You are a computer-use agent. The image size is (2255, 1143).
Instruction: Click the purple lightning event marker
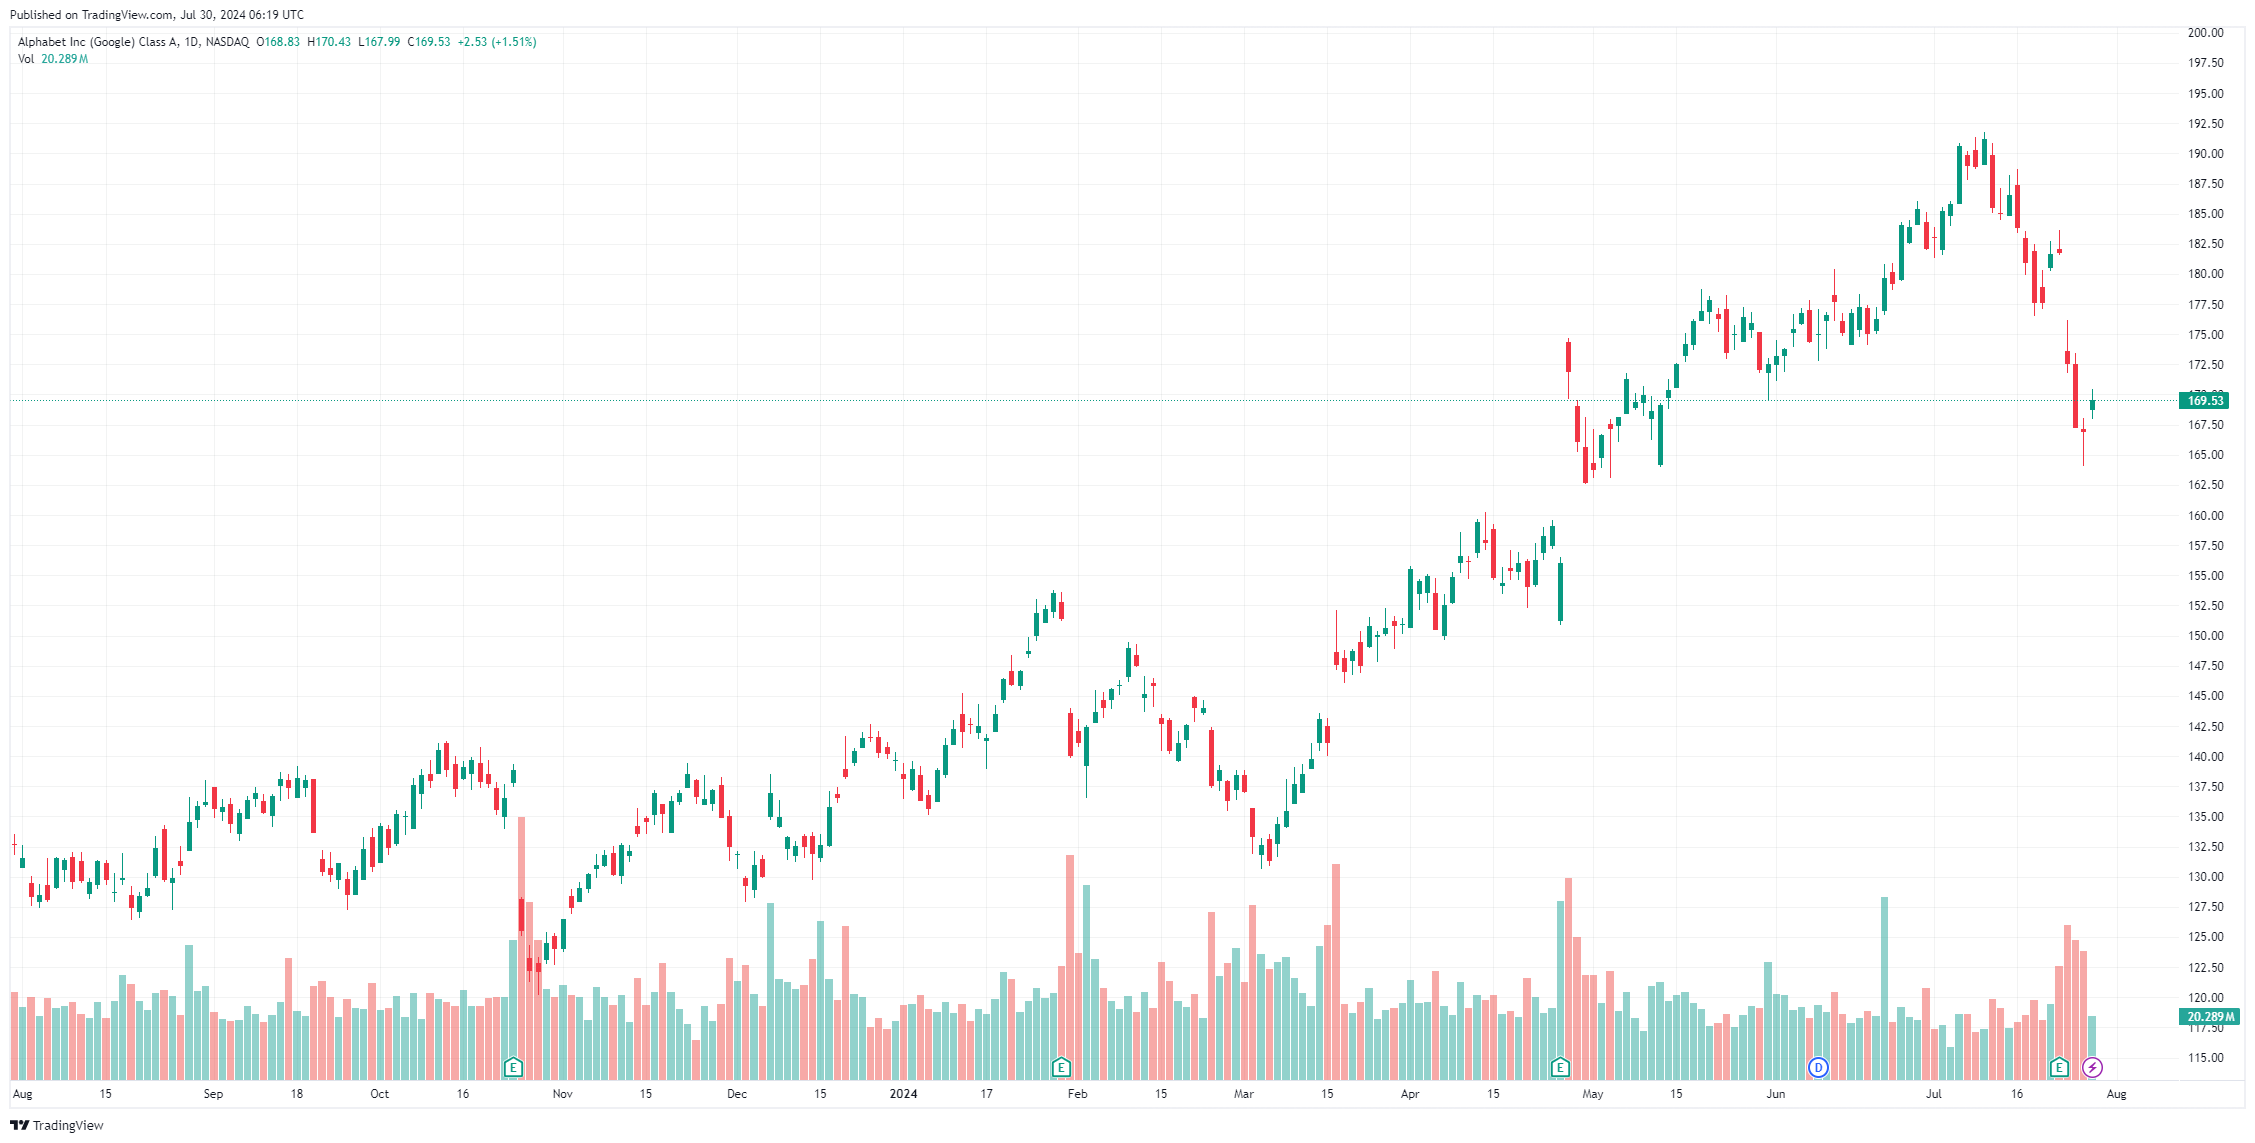pyautogui.click(x=2092, y=1067)
